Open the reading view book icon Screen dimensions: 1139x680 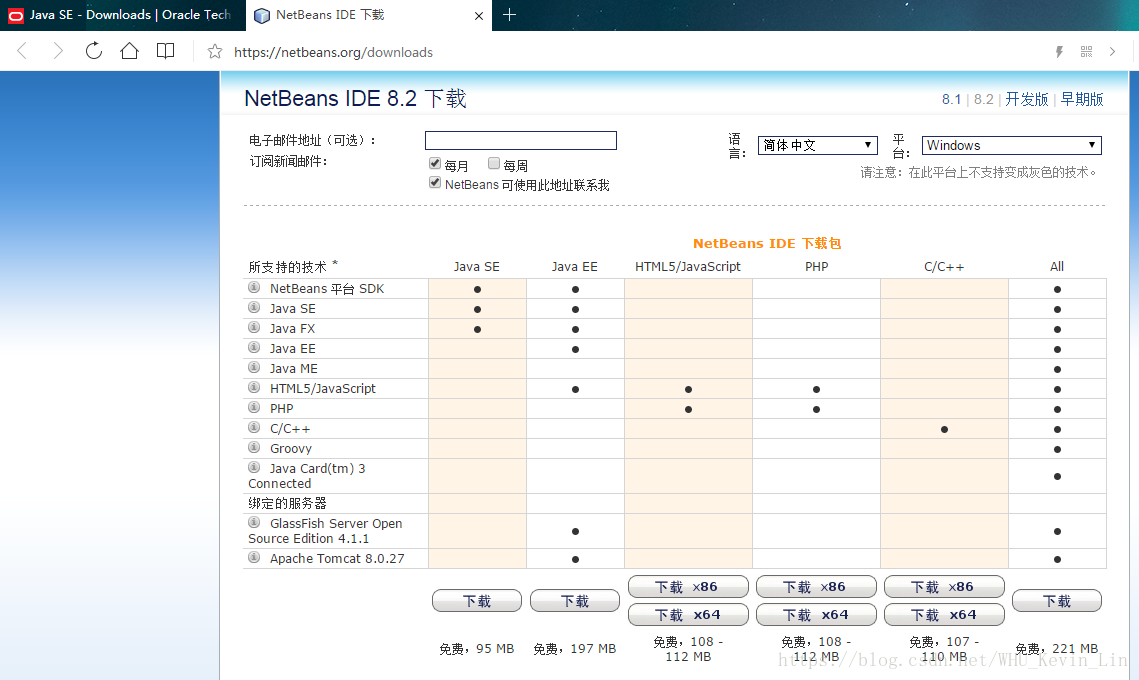pos(165,51)
